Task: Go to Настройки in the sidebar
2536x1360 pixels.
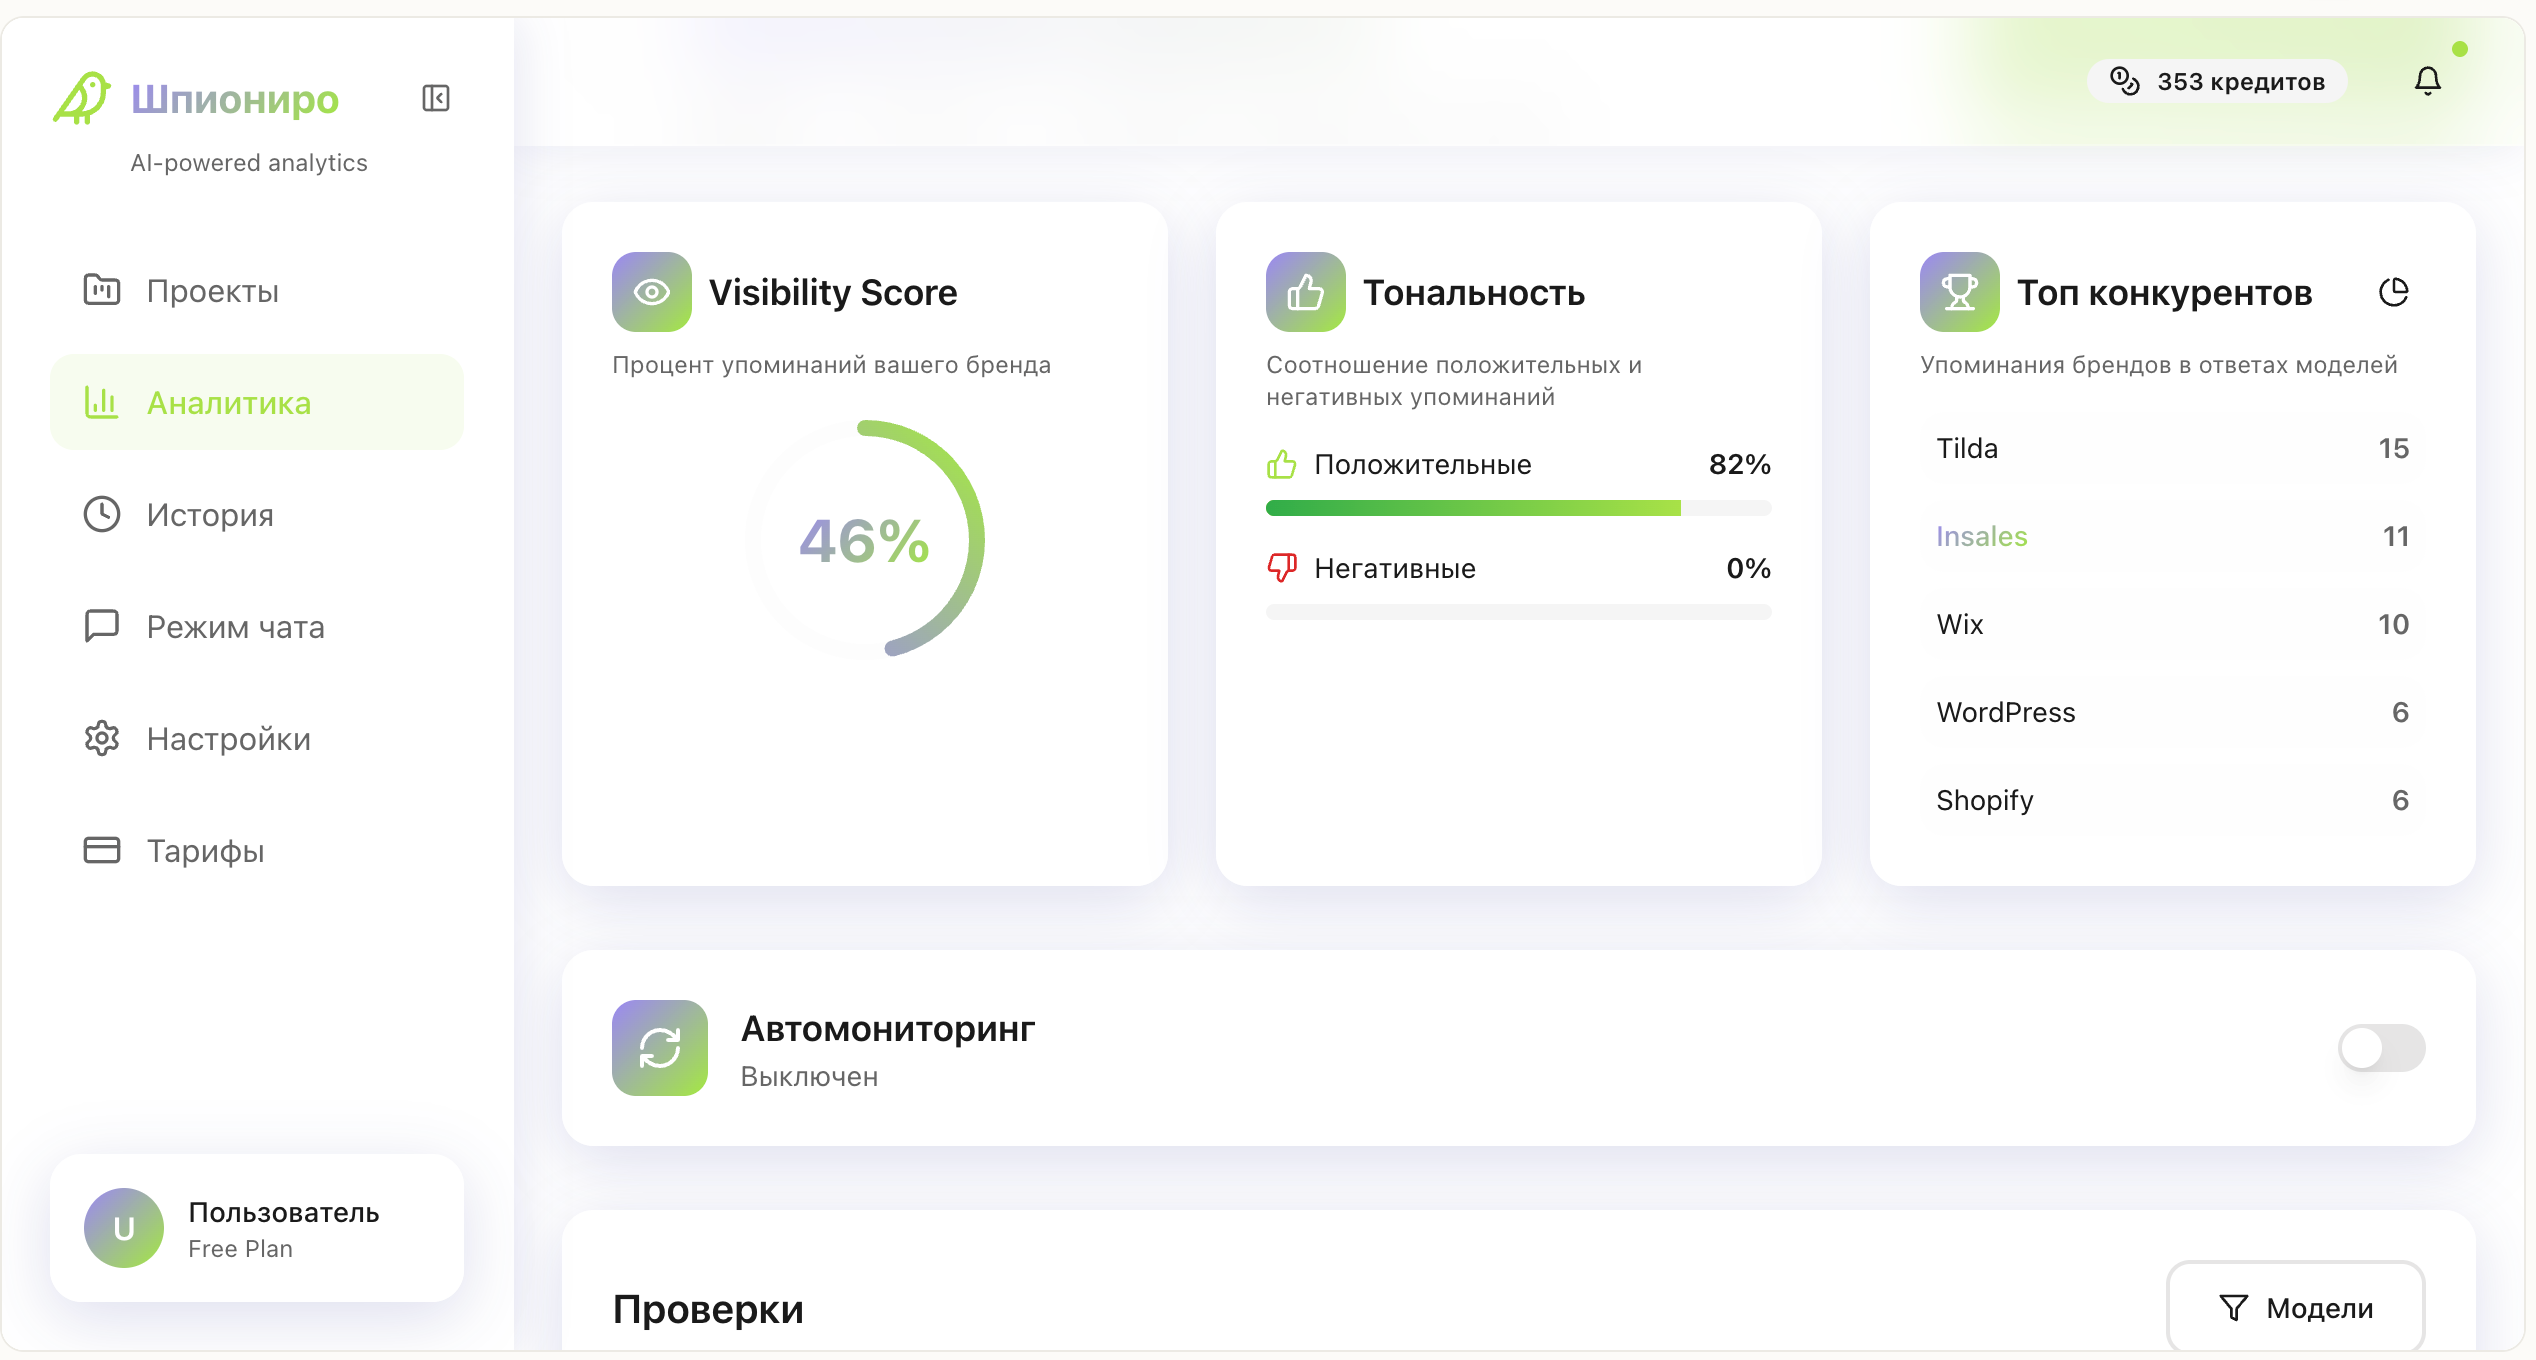Action: 228,739
